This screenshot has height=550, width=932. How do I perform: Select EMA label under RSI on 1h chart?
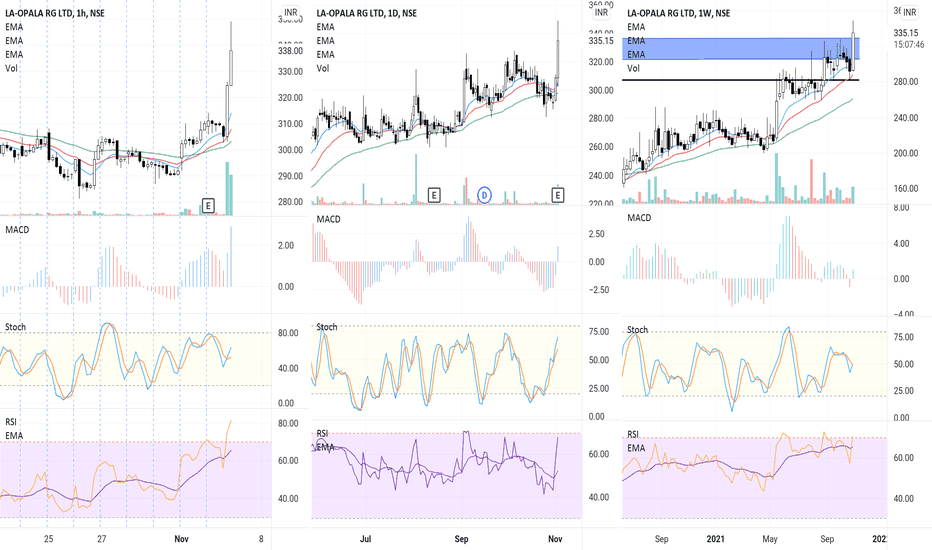point(14,435)
